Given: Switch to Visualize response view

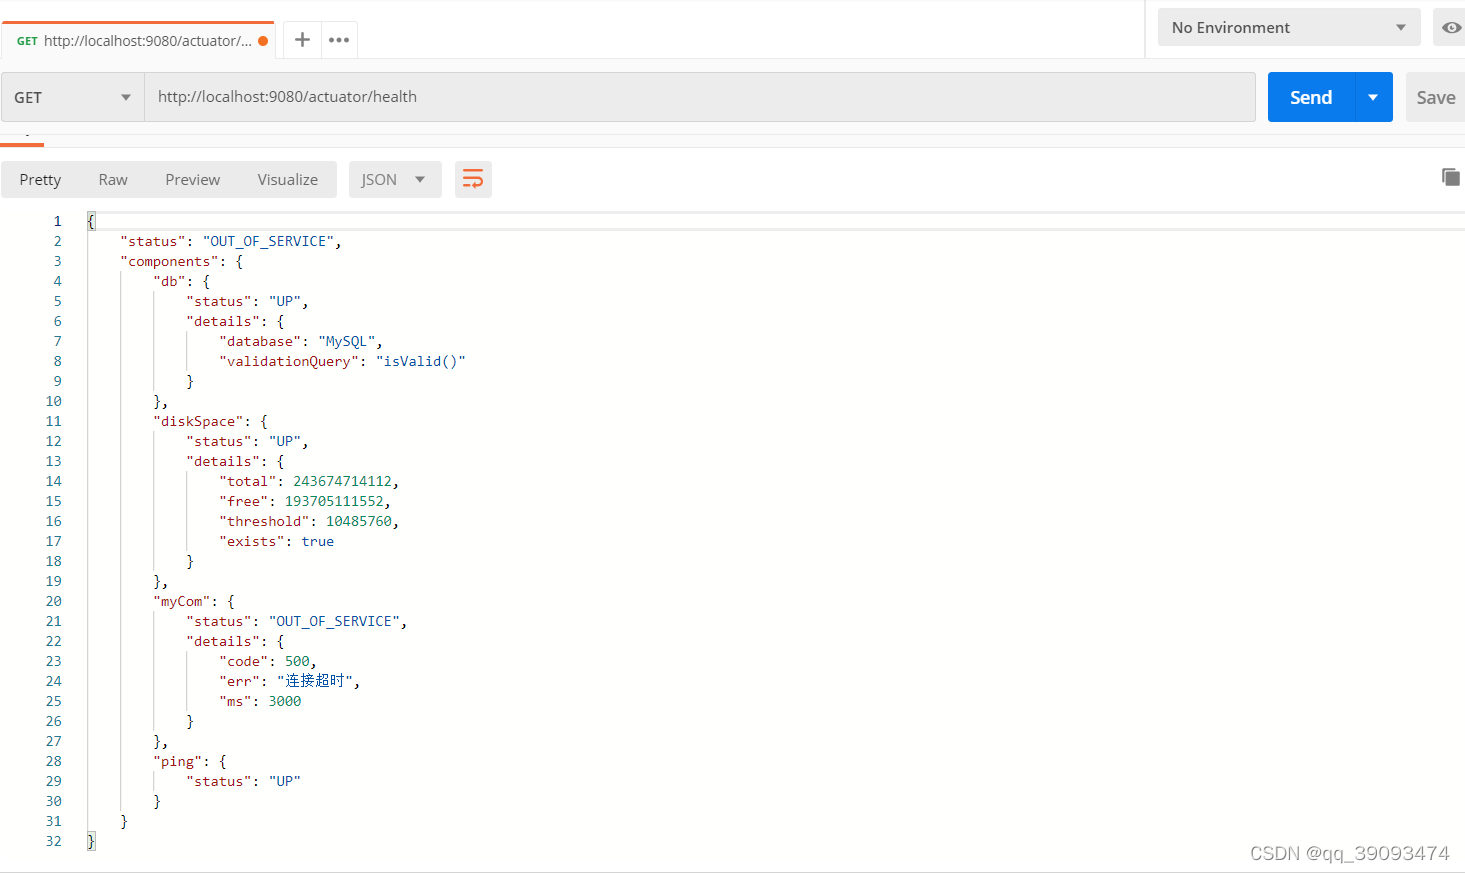Looking at the screenshot, I should pyautogui.click(x=287, y=179).
